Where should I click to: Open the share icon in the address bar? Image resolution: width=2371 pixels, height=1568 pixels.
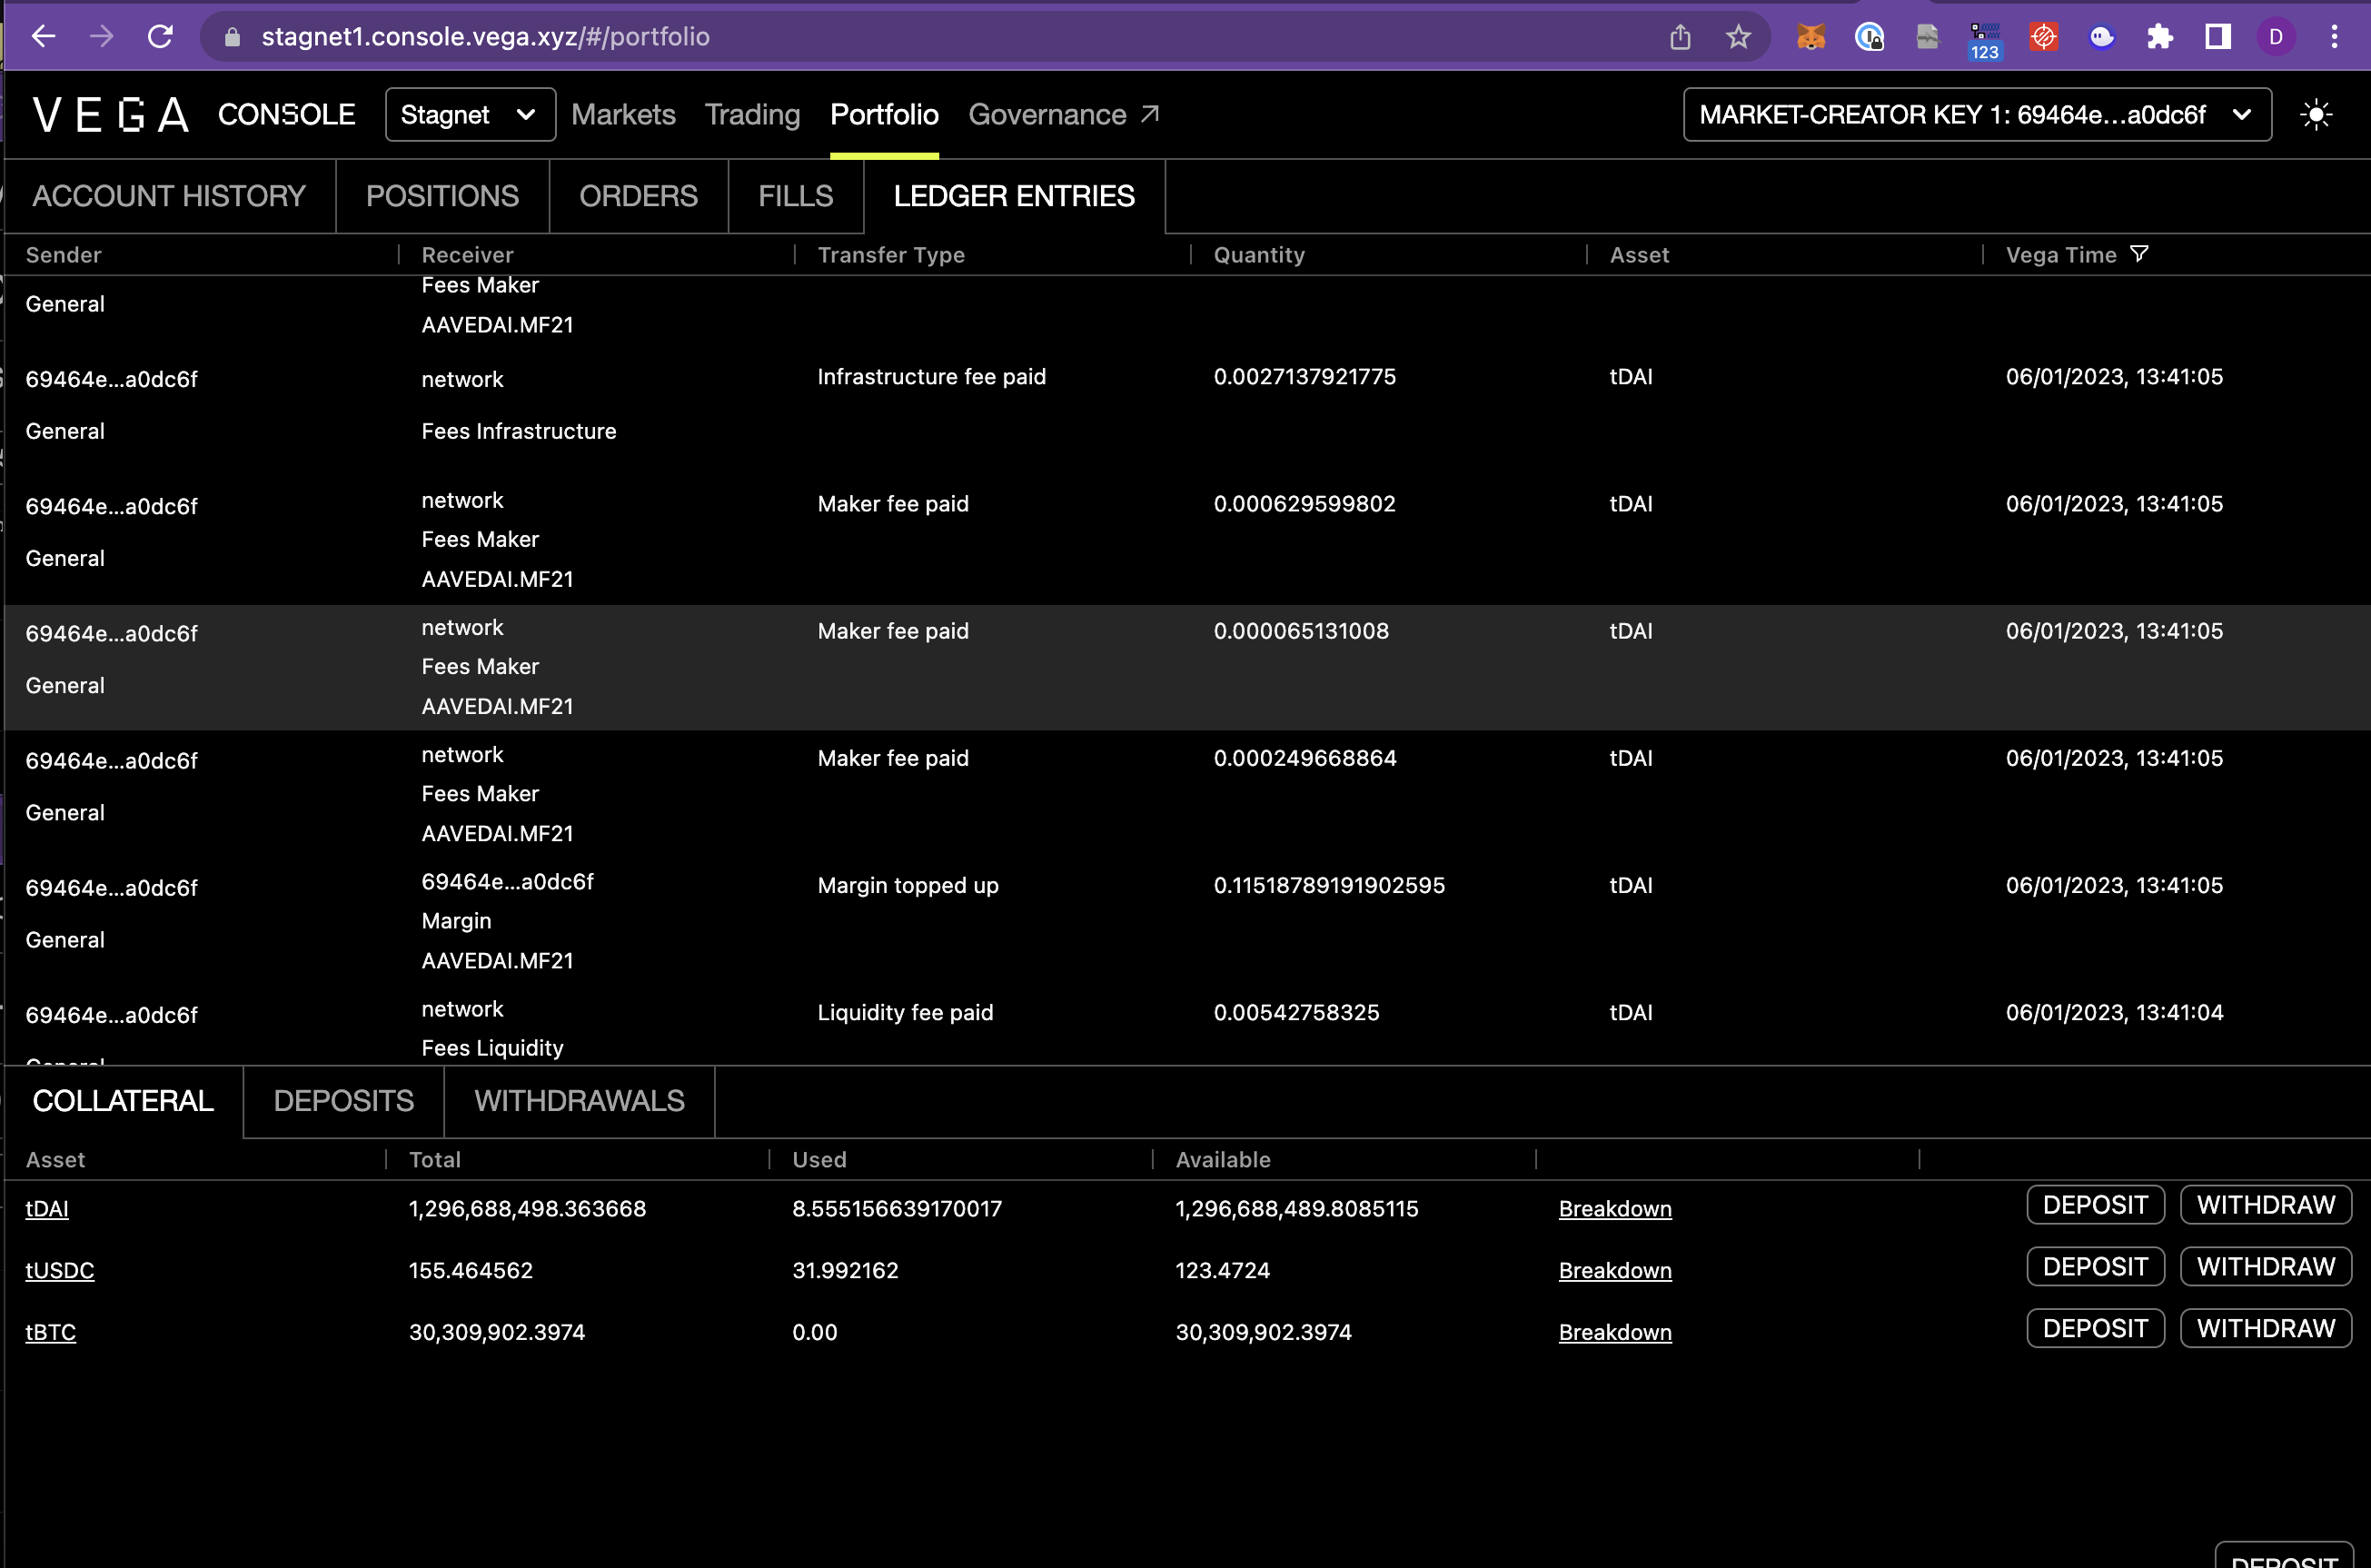(x=1680, y=37)
